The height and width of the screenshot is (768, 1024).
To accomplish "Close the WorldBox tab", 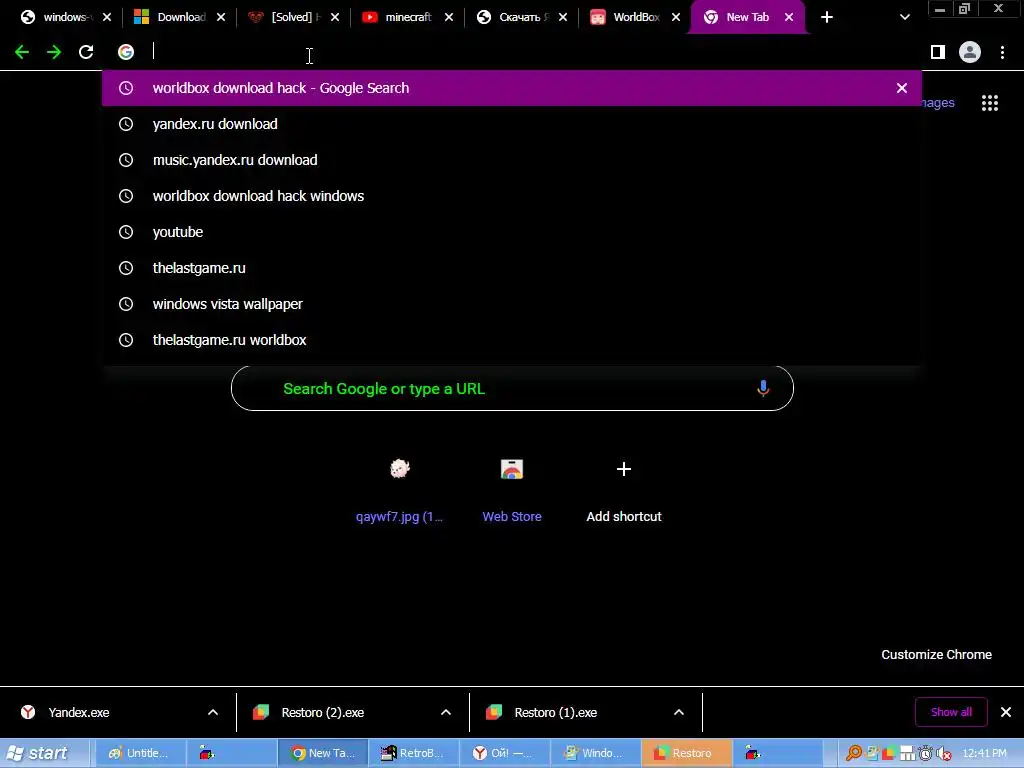I will (x=676, y=18).
